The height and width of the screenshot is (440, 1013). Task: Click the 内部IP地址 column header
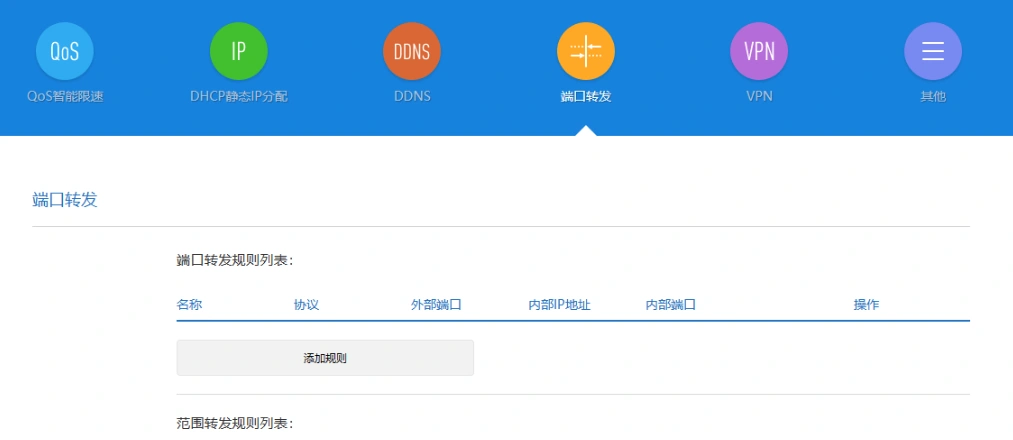[559, 304]
